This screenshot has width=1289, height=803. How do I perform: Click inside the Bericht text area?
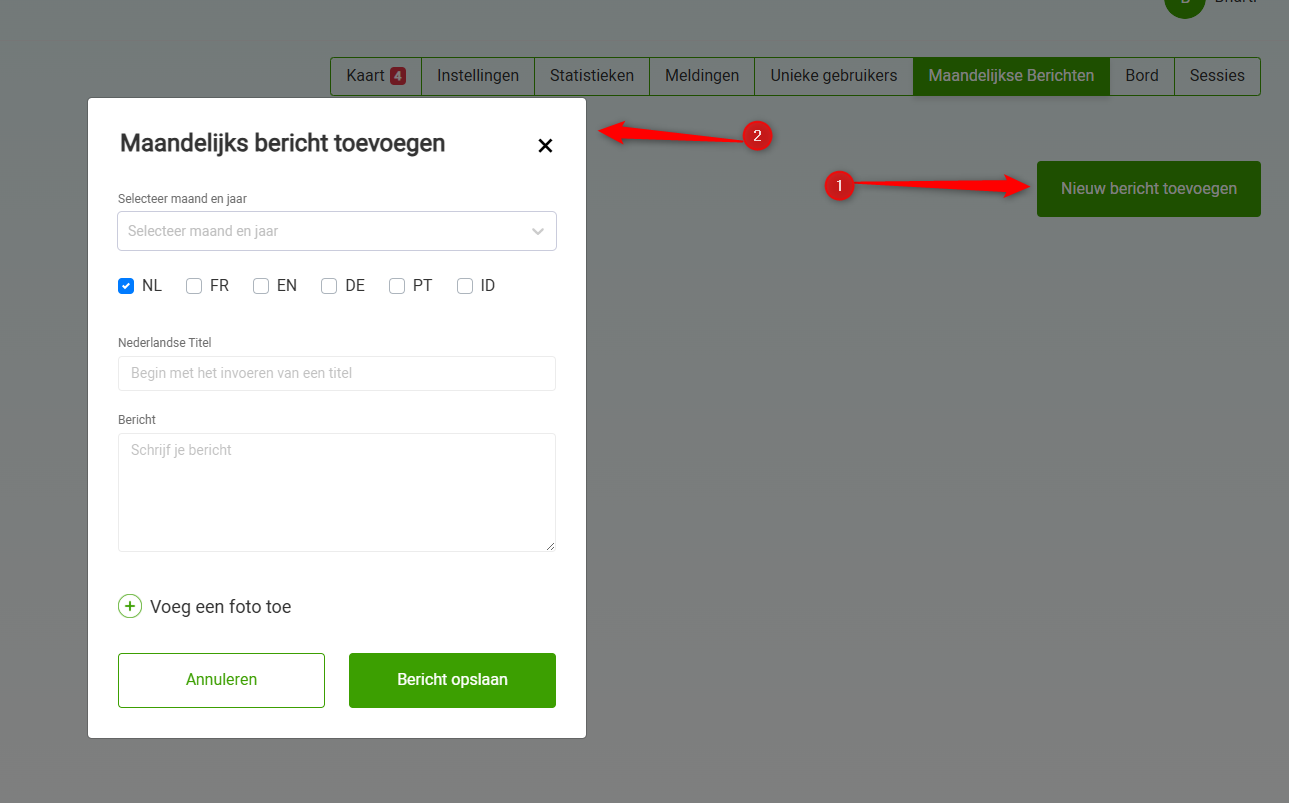tap(337, 492)
